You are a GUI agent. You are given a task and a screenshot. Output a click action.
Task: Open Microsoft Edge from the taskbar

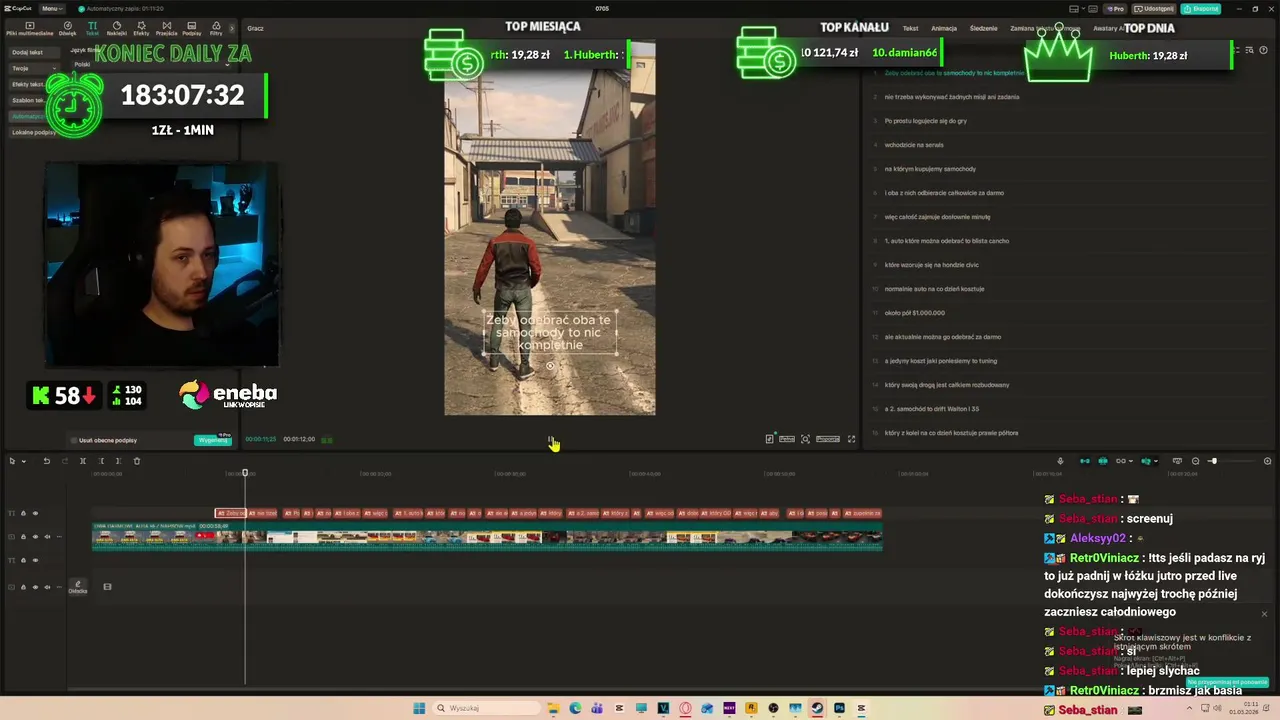575,708
